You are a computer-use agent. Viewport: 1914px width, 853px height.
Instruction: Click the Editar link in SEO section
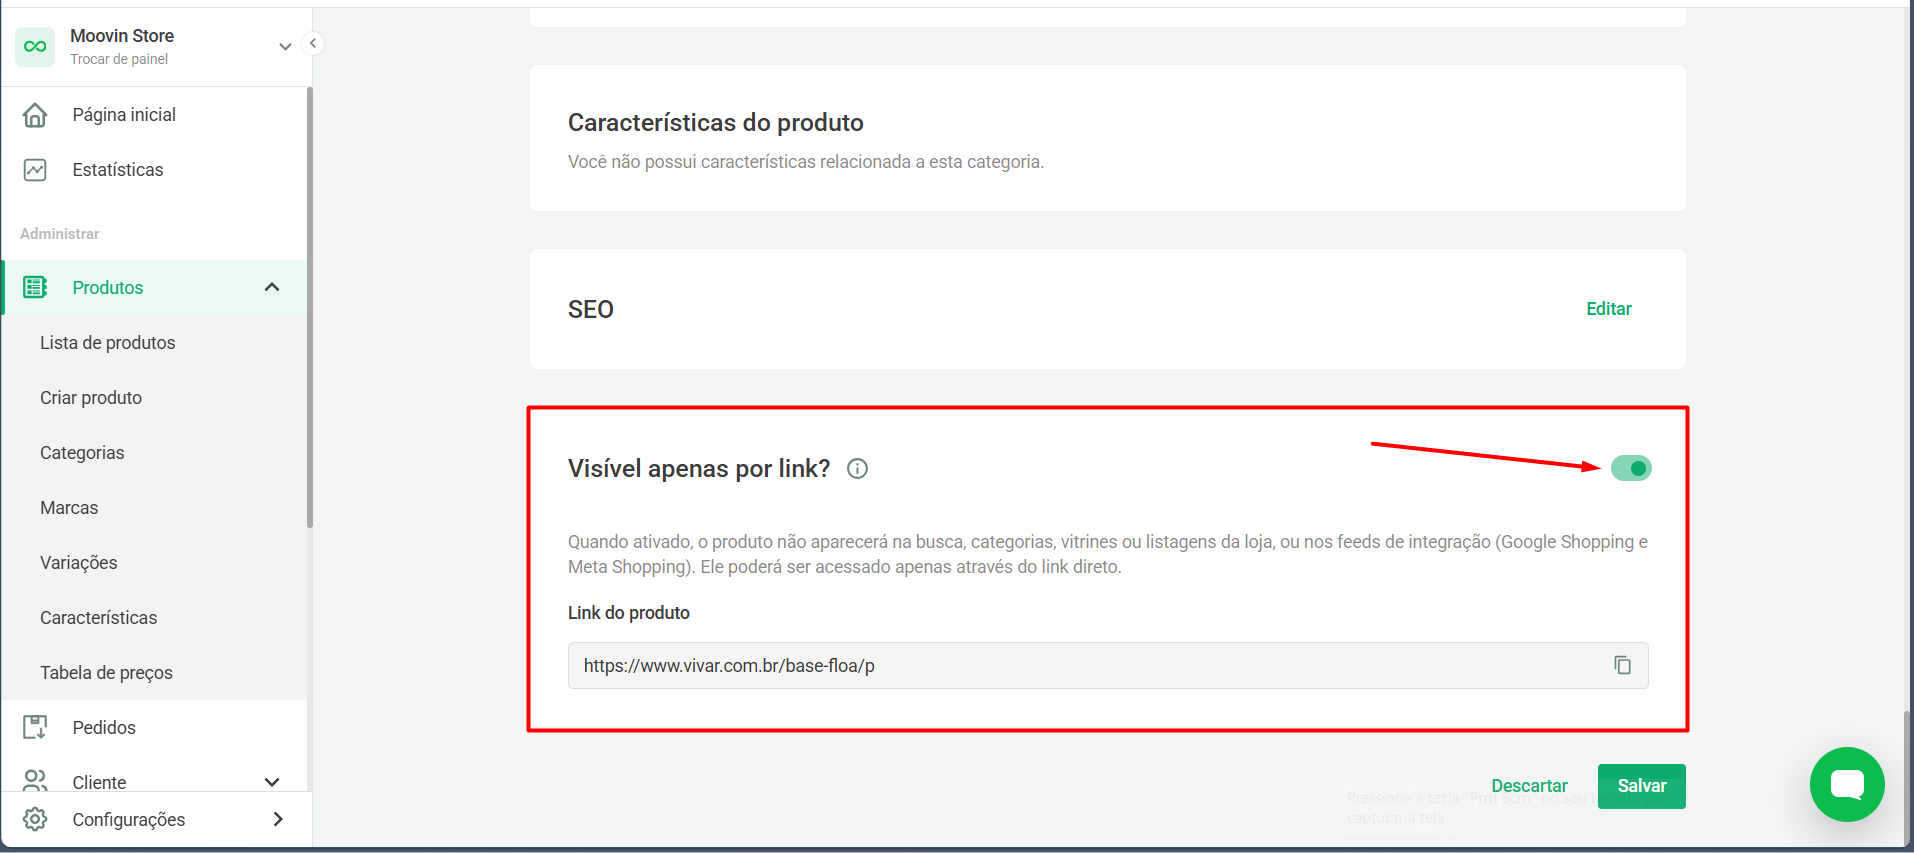(x=1608, y=309)
